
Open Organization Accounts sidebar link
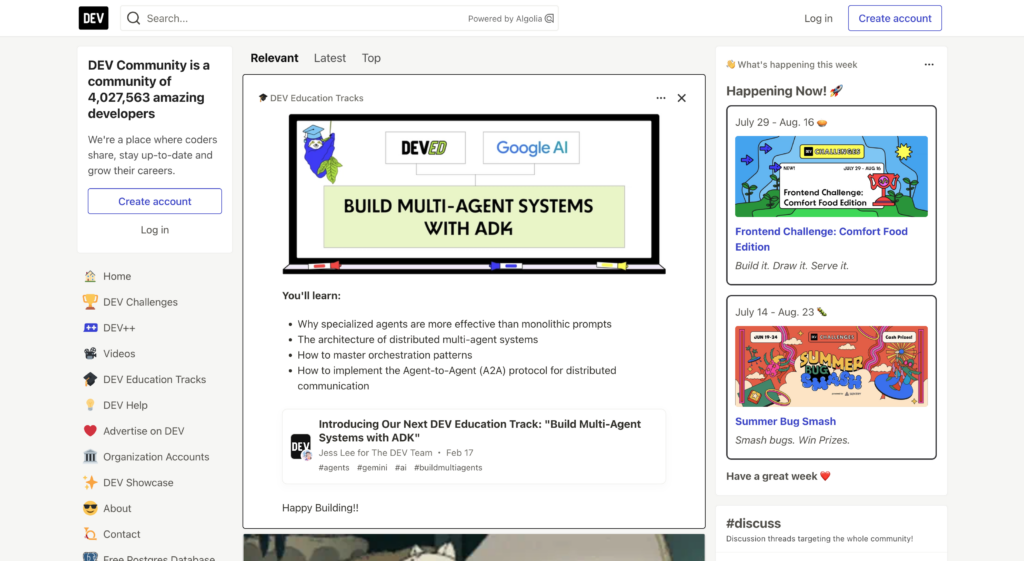coord(155,457)
